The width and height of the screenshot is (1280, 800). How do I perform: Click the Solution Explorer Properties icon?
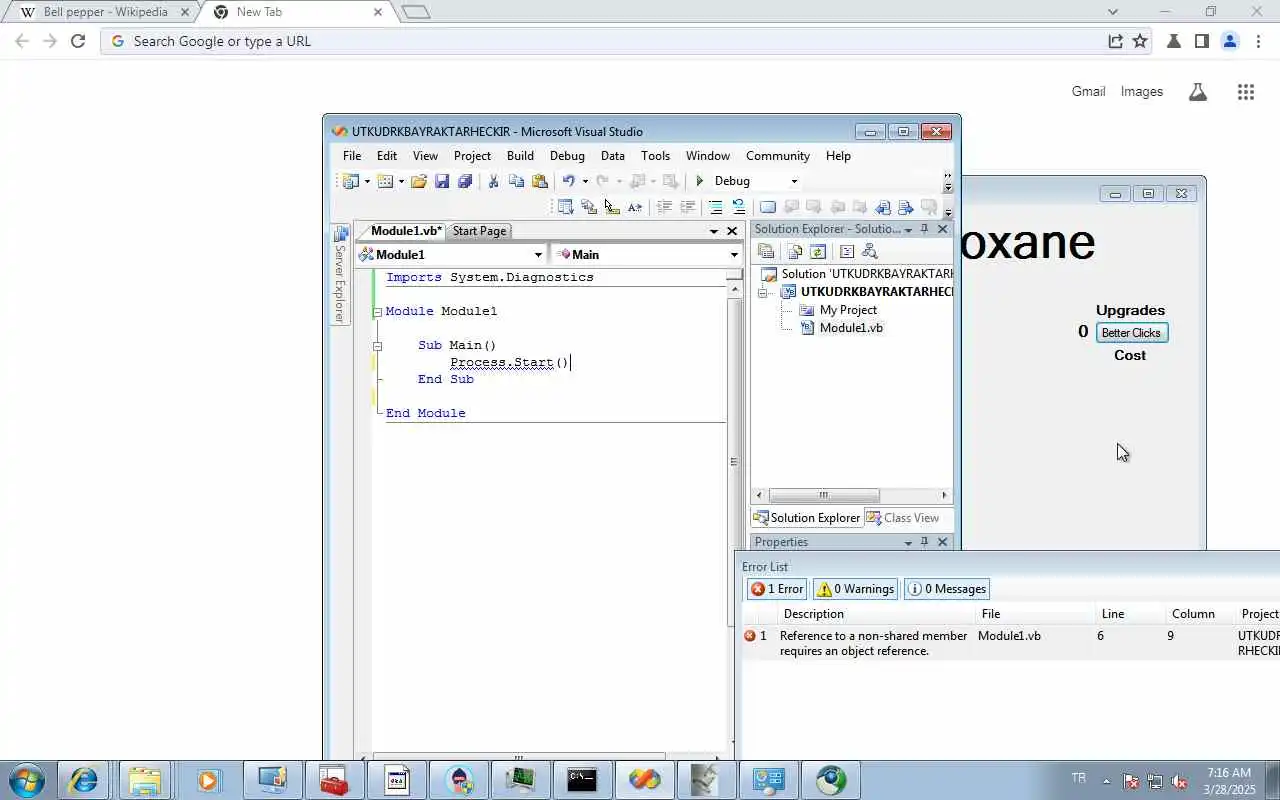pos(766,252)
